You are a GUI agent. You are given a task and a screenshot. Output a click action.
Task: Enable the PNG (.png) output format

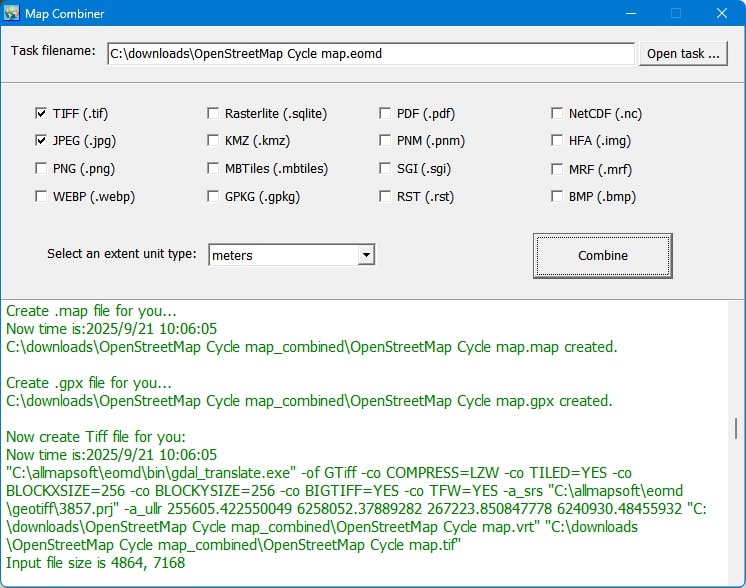[41, 169]
